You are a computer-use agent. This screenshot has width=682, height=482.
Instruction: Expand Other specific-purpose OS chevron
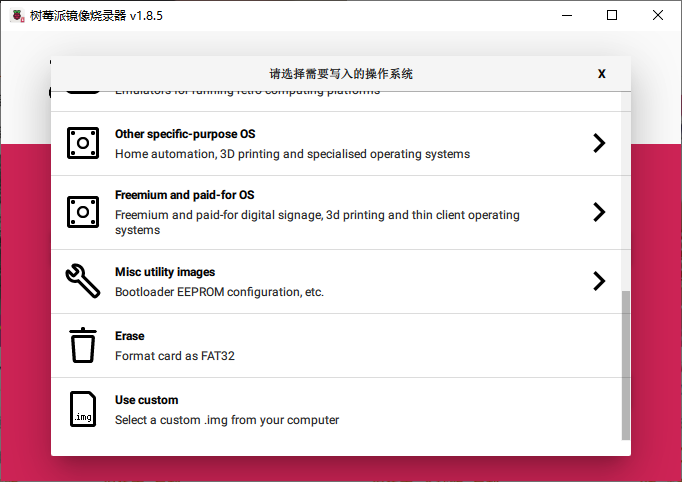pyautogui.click(x=599, y=143)
